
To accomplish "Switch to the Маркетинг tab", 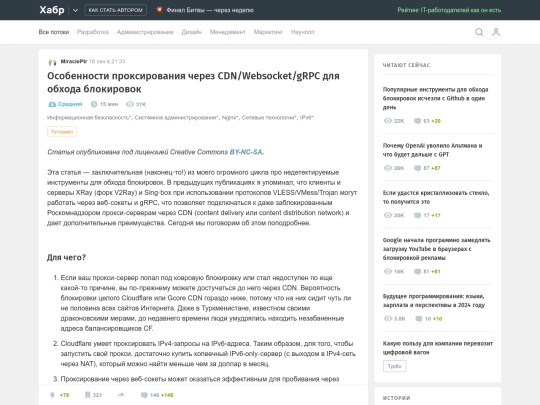I will pyautogui.click(x=268, y=32).
